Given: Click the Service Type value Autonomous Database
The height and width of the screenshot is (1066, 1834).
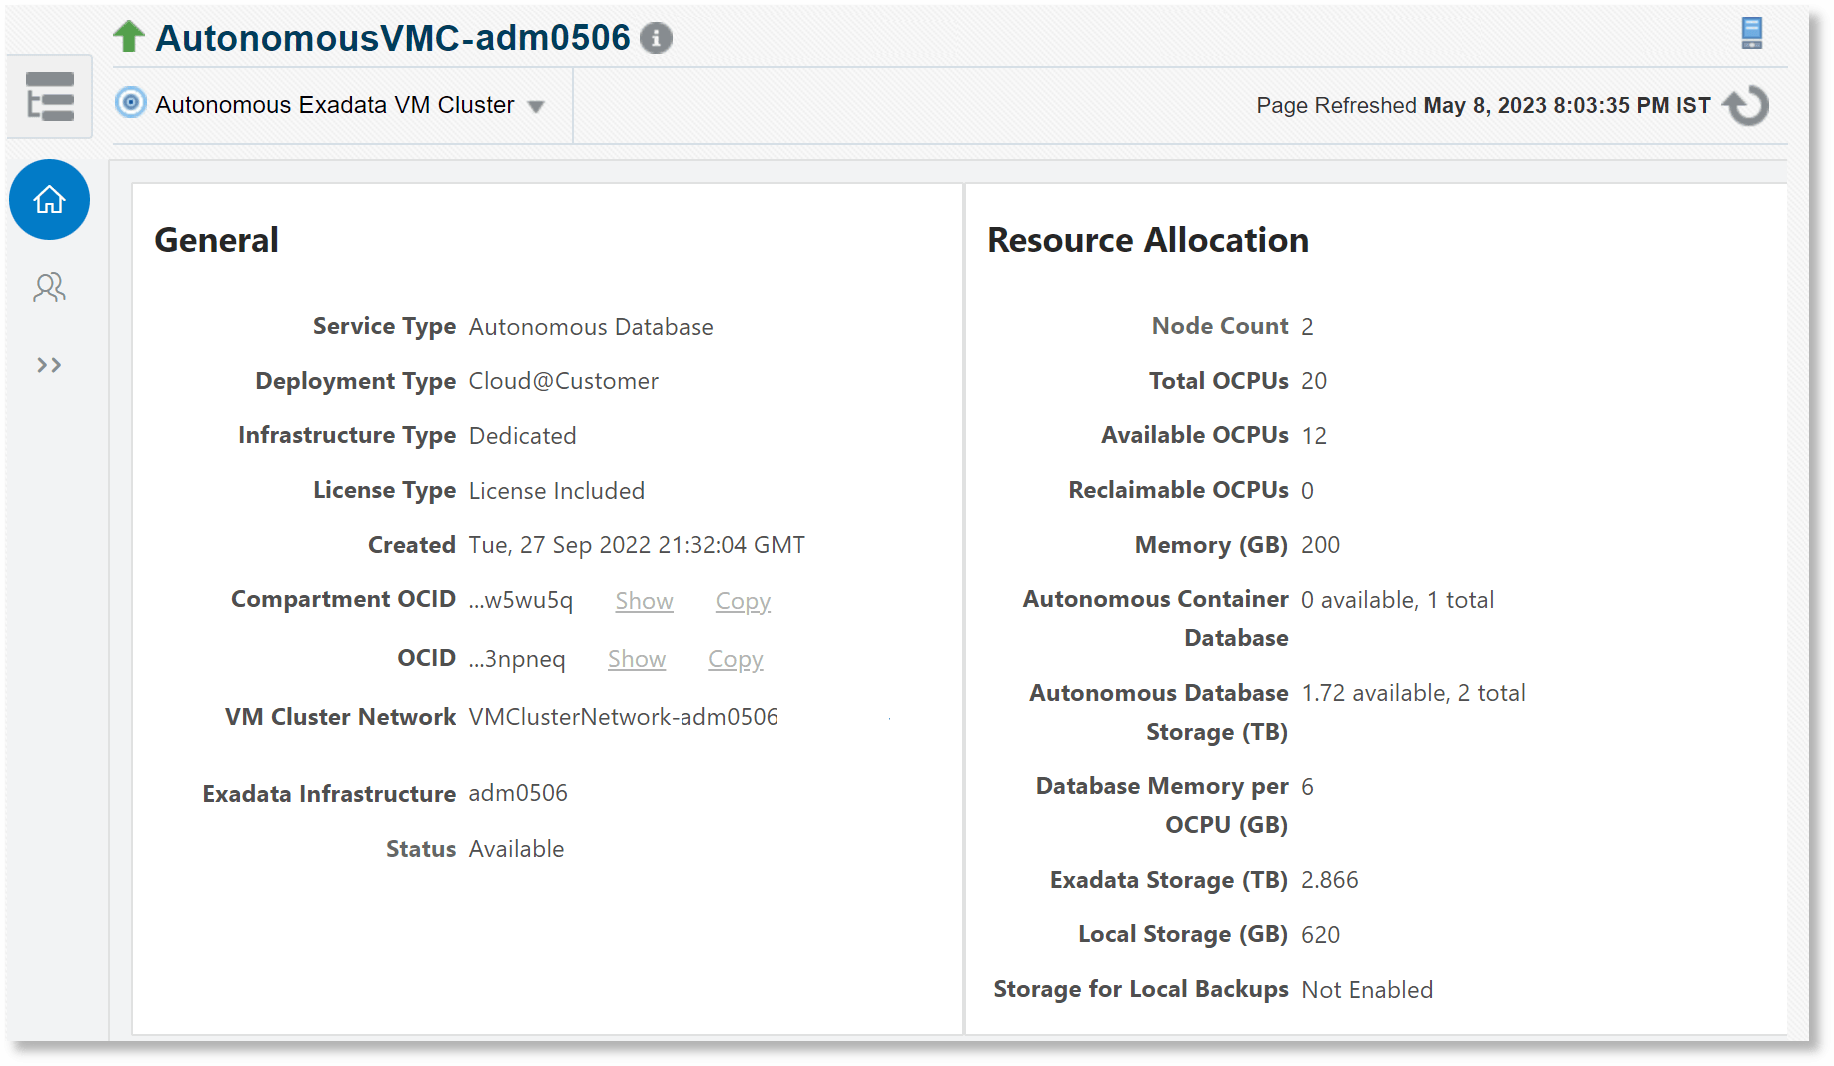Looking at the screenshot, I should [591, 327].
